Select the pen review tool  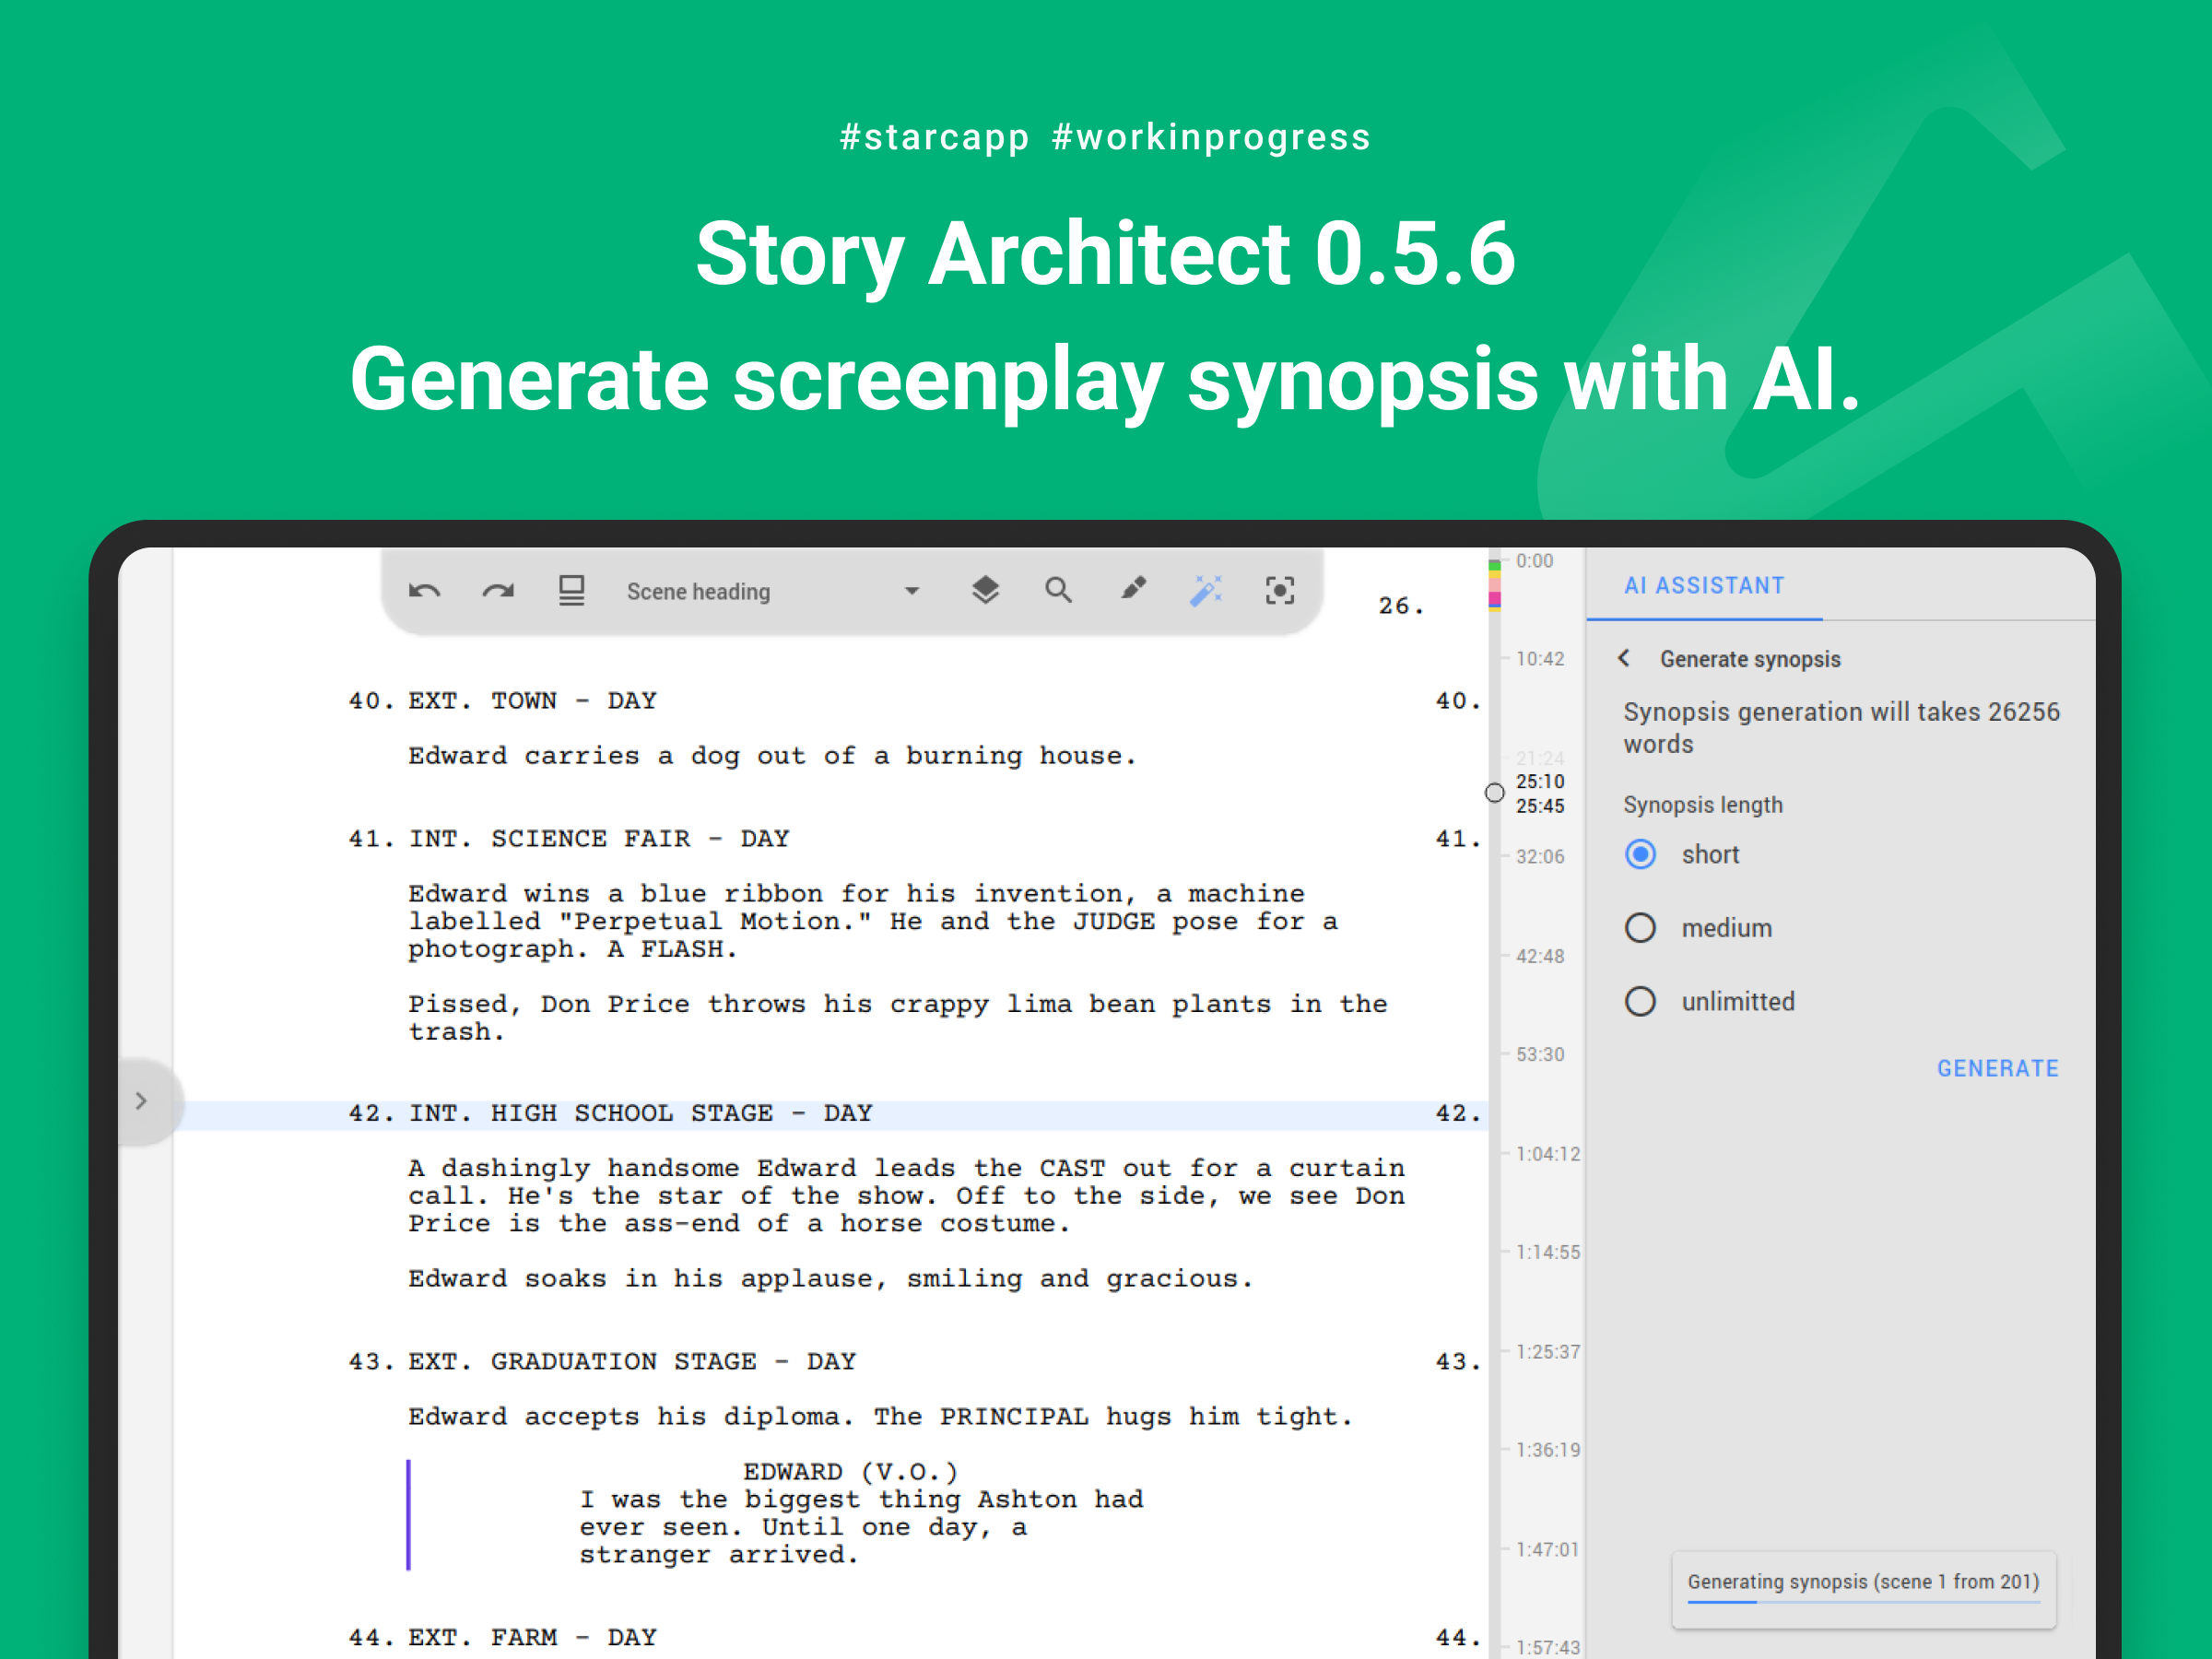1132,589
